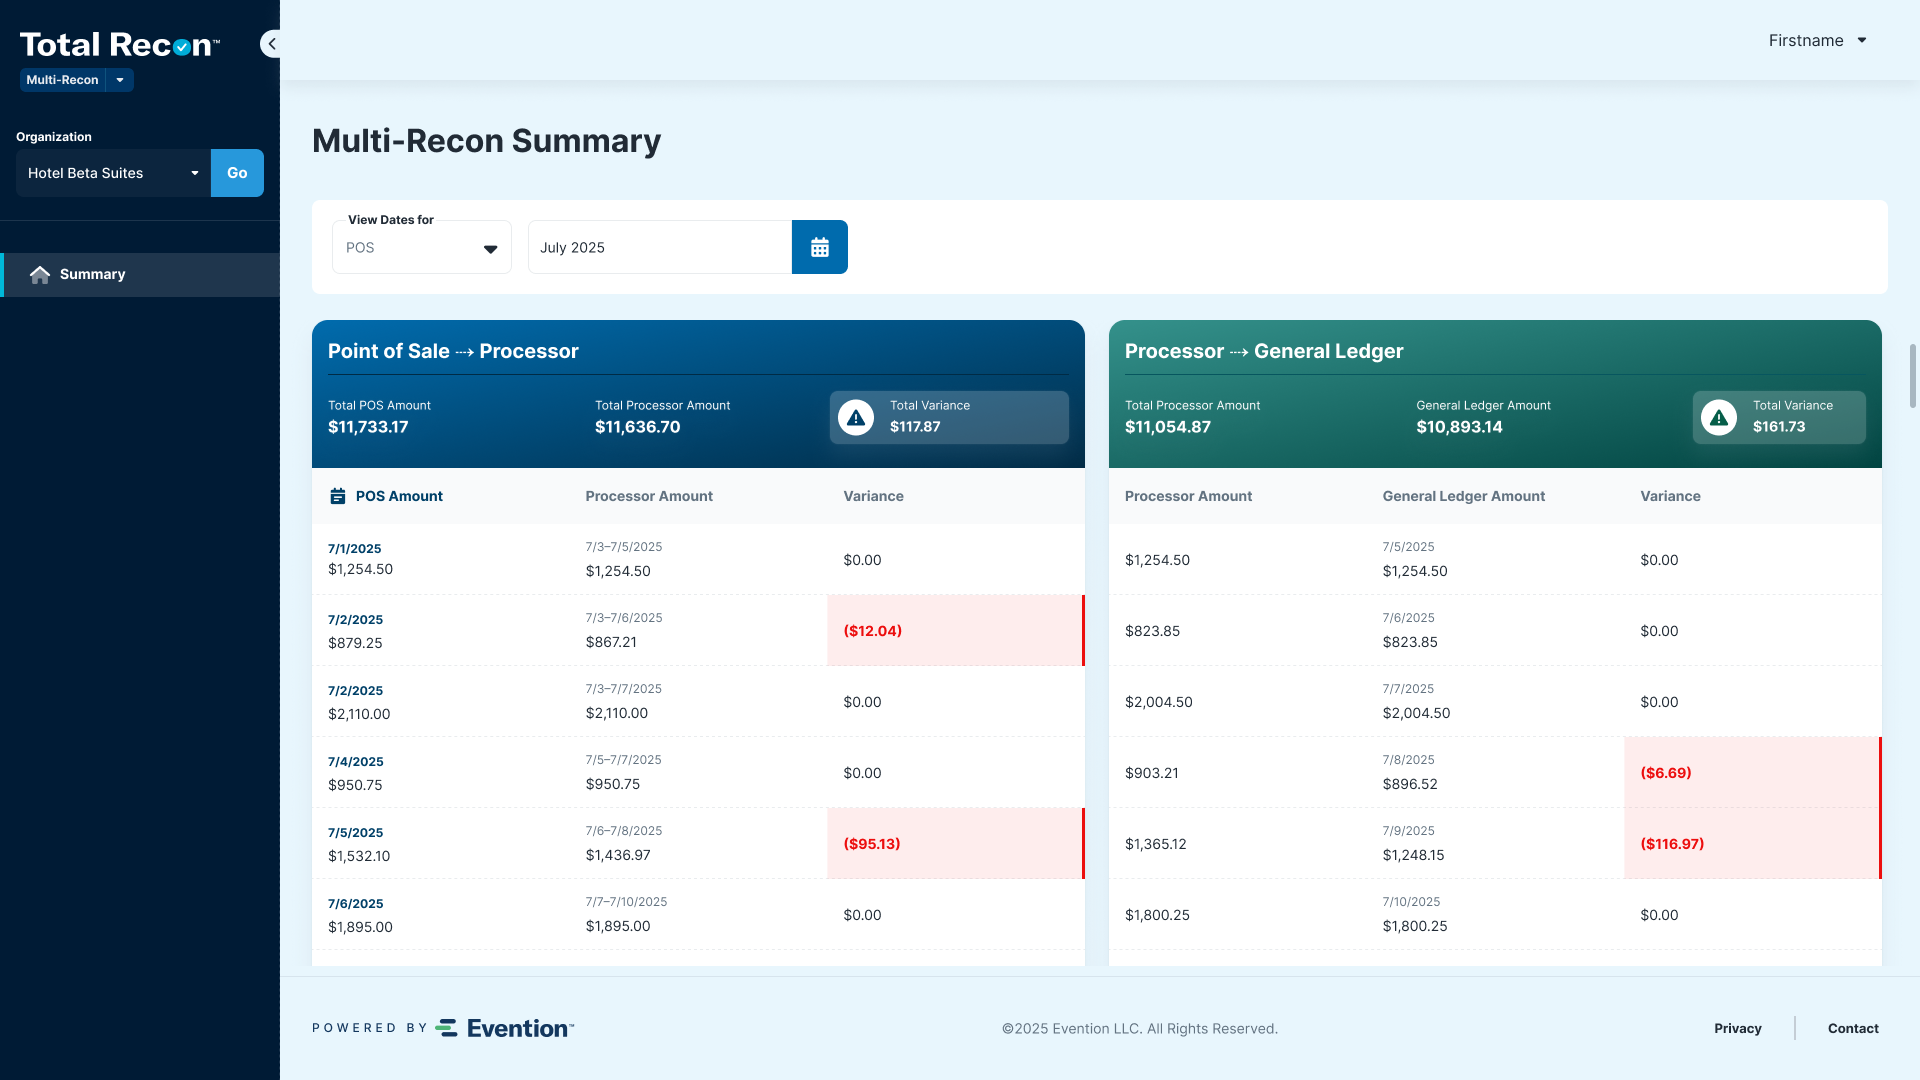Open the Firstname user menu
The width and height of the screenshot is (1920, 1080).
[1817, 40]
